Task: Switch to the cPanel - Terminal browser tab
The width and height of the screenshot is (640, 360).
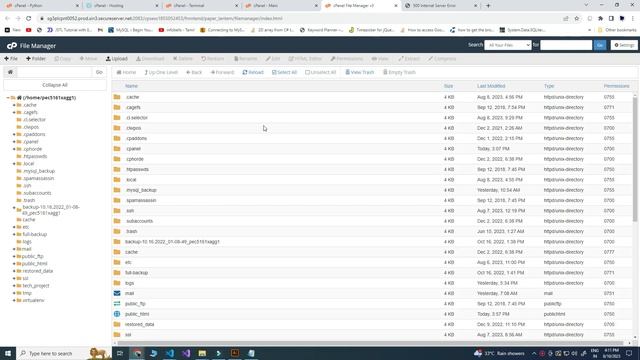Action: (x=202, y=6)
